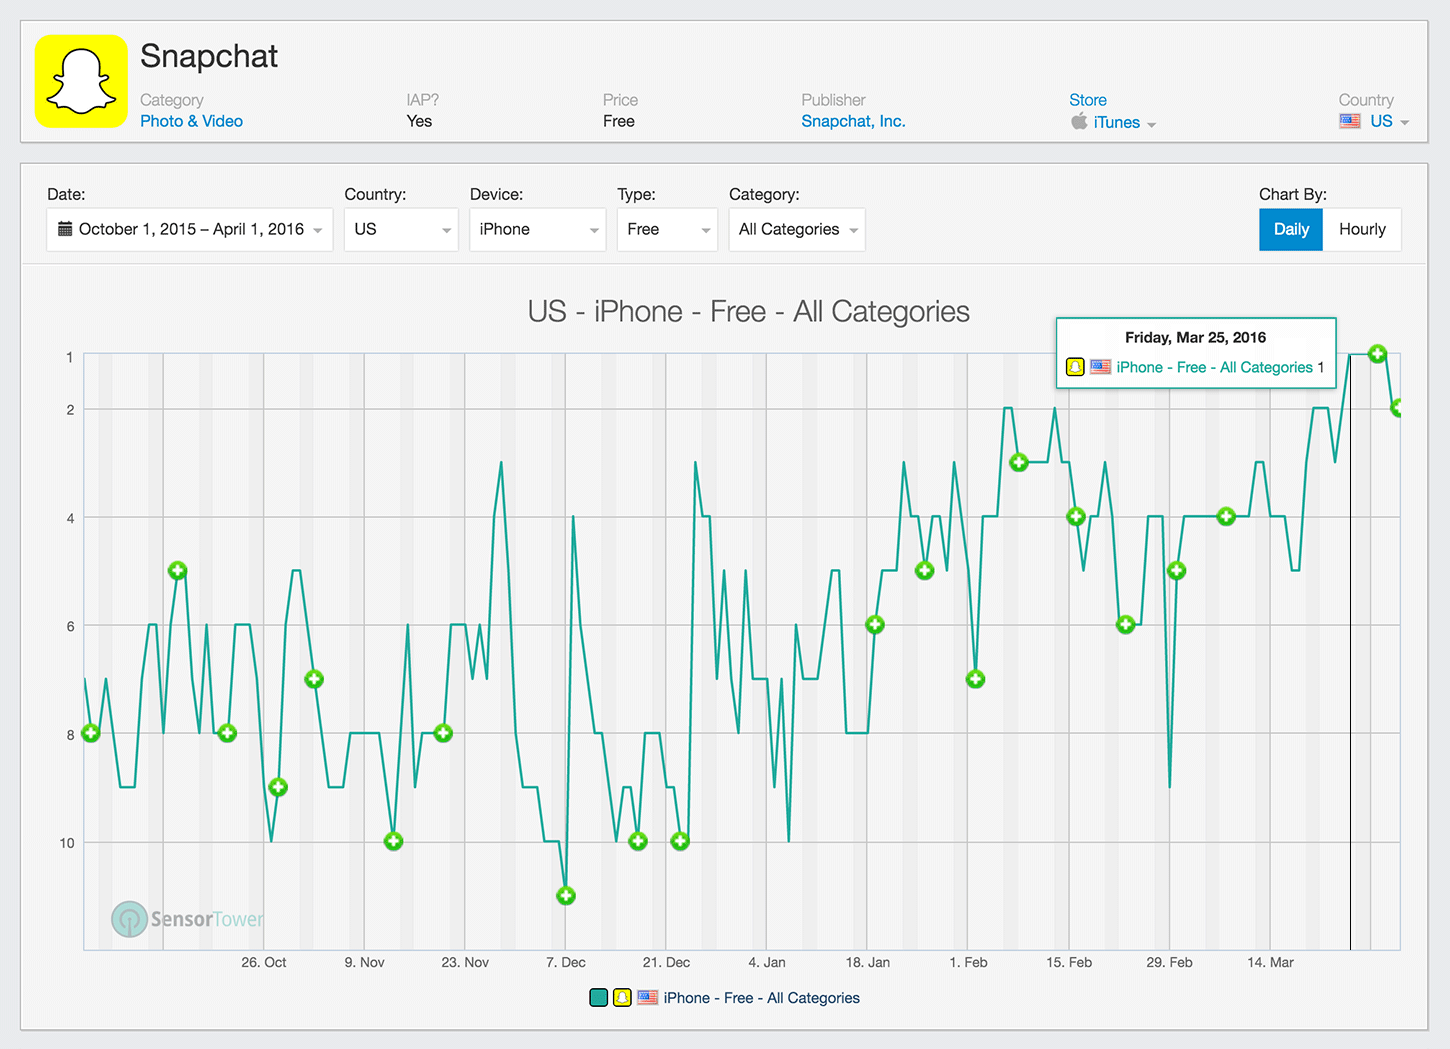Expand the Type dropdown showing Free

pos(666,229)
